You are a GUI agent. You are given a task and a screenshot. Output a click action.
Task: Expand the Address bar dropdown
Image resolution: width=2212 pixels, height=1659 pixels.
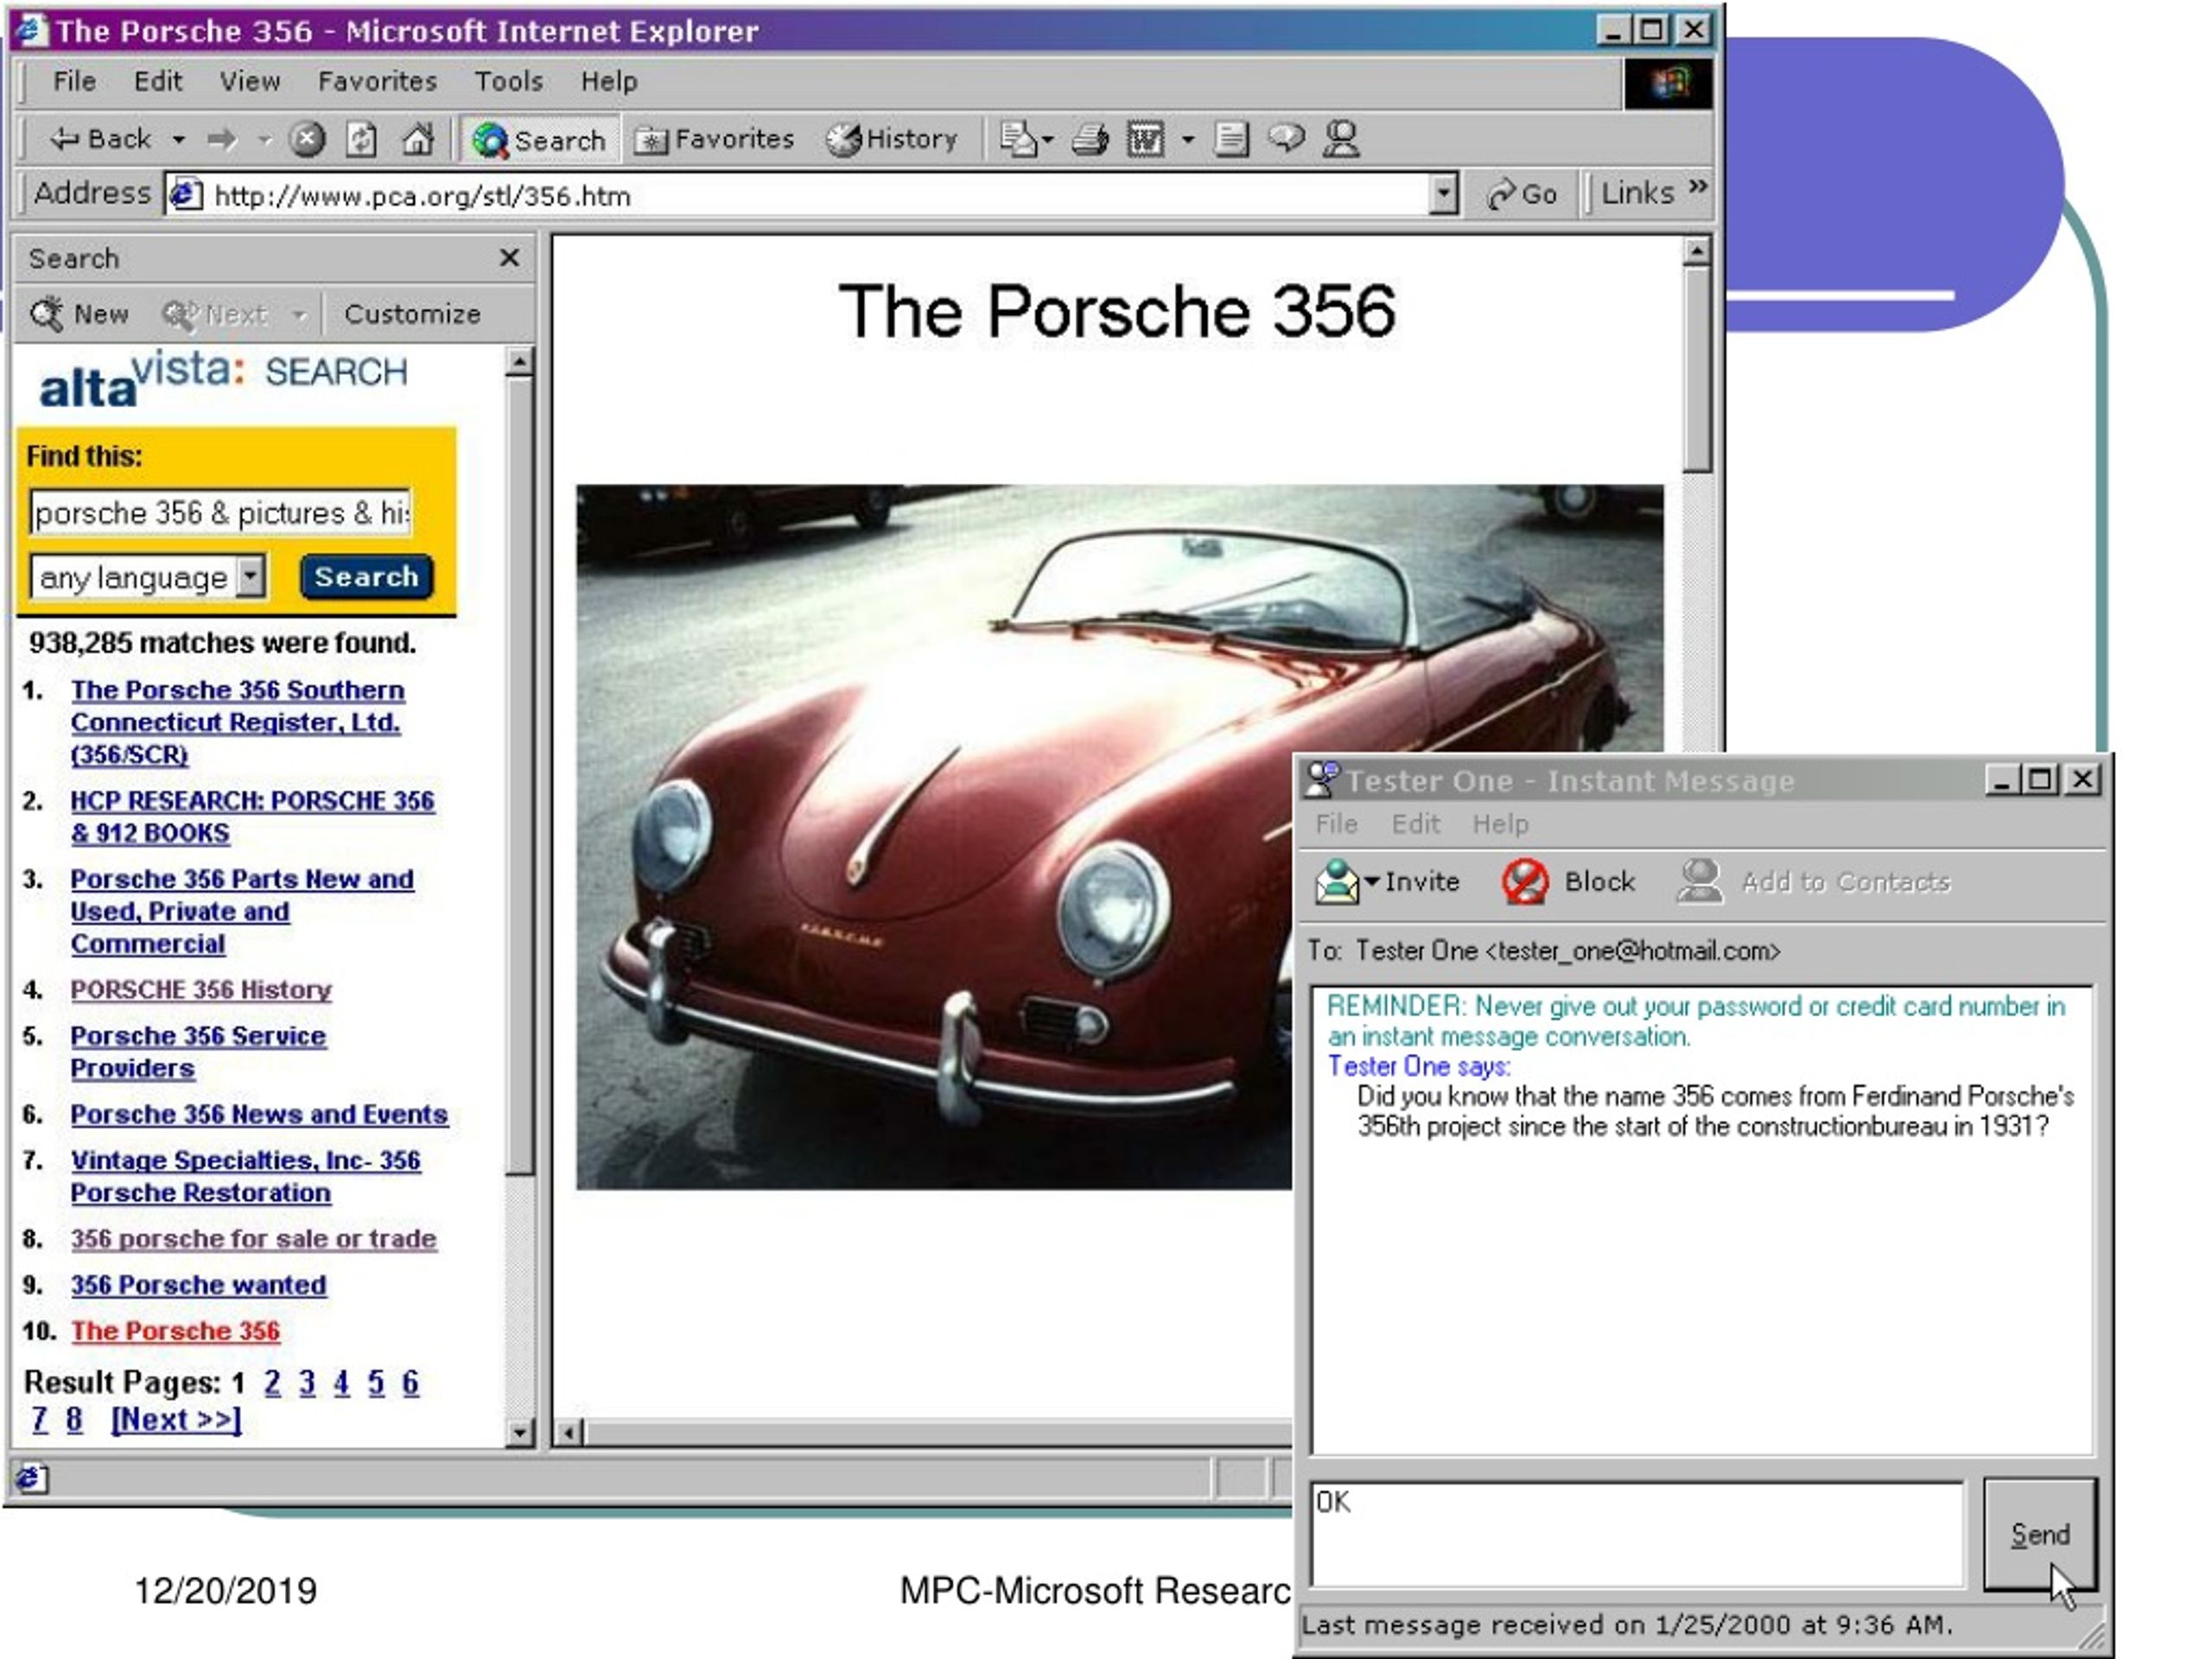[x=1442, y=195]
